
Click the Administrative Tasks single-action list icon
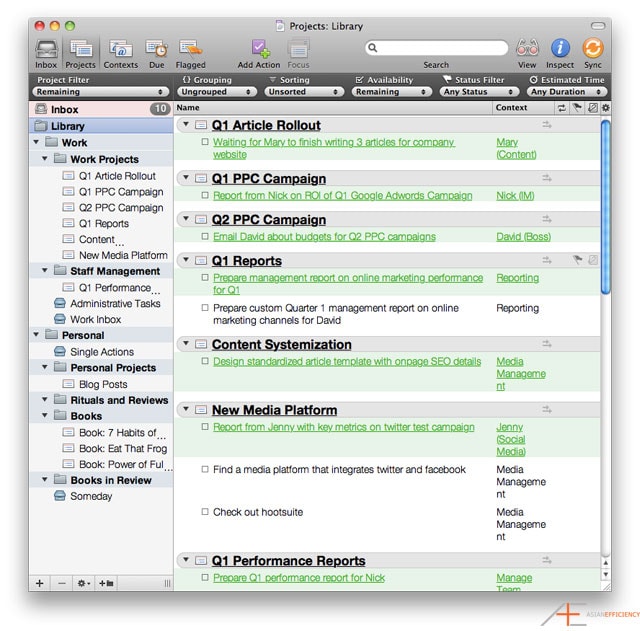coord(60,303)
